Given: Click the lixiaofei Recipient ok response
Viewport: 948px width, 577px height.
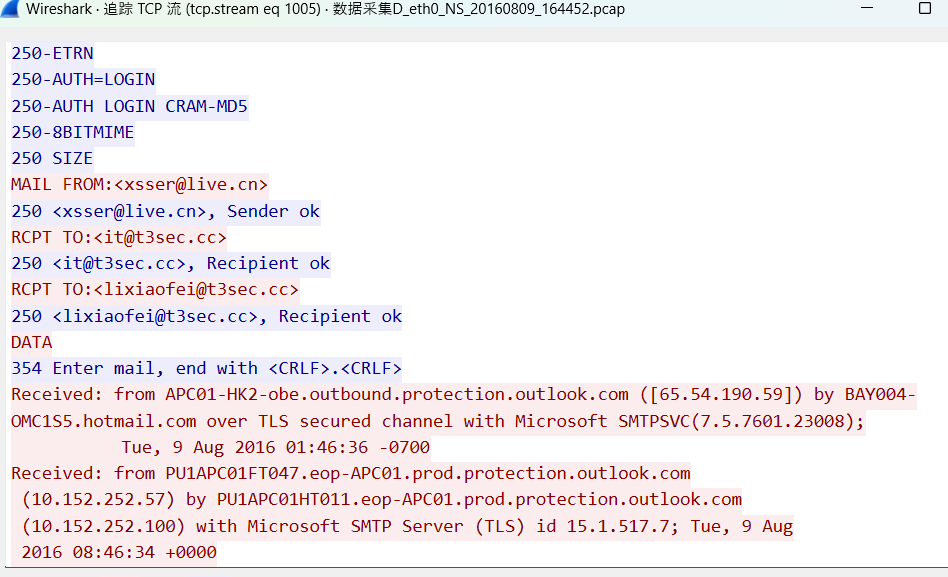Looking at the screenshot, I should tap(206, 316).
